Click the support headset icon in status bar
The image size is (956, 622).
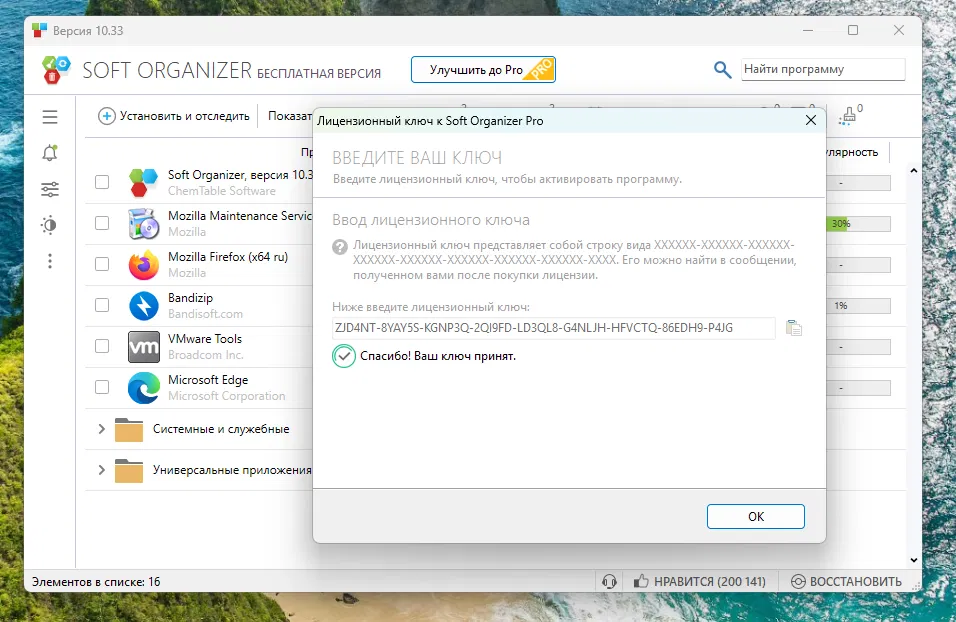tap(609, 581)
